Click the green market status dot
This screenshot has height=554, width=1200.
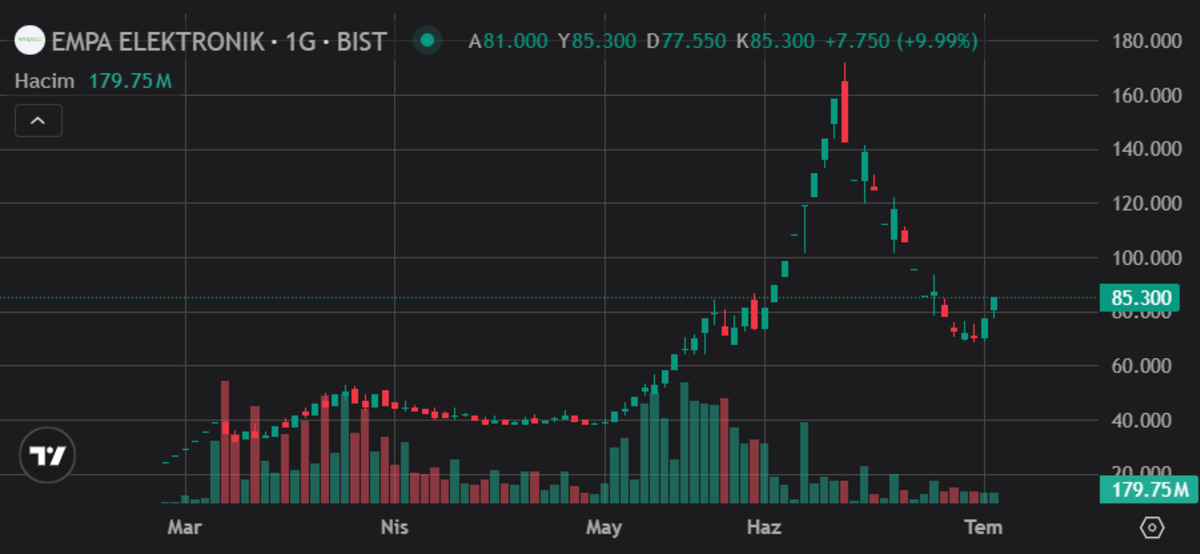pyautogui.click(x=428, y=41)
